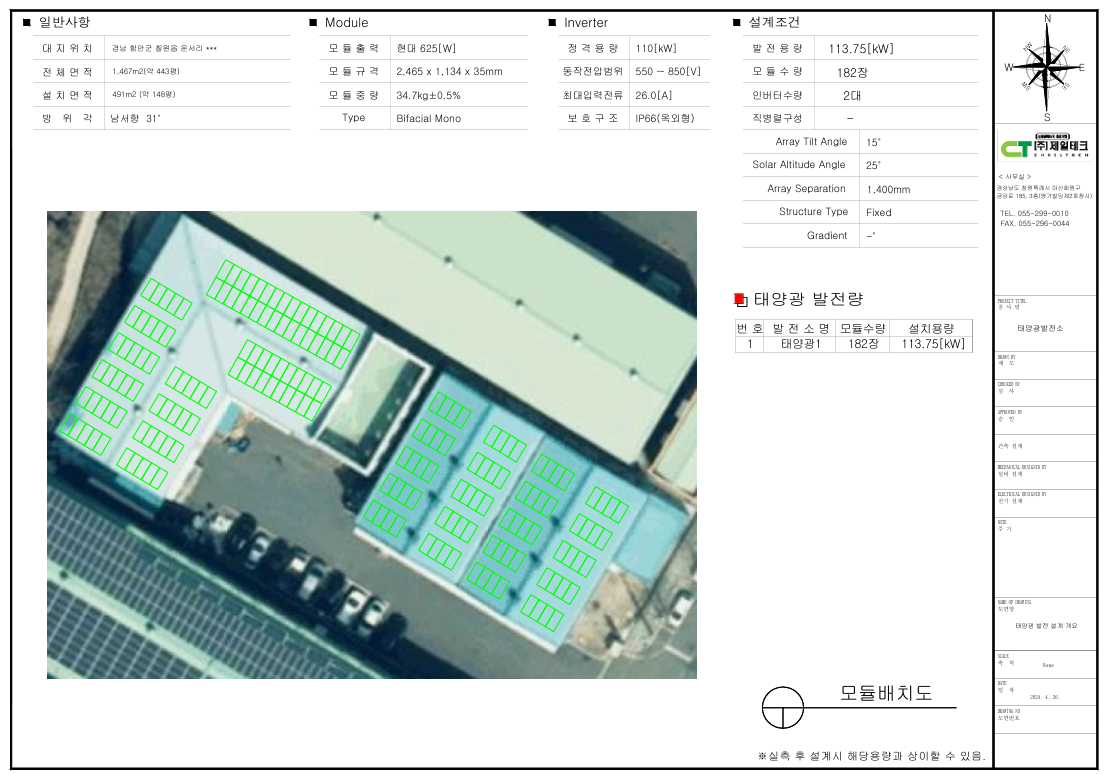Click the TEL. 055-299-0010 phone number

[1034, 213]
